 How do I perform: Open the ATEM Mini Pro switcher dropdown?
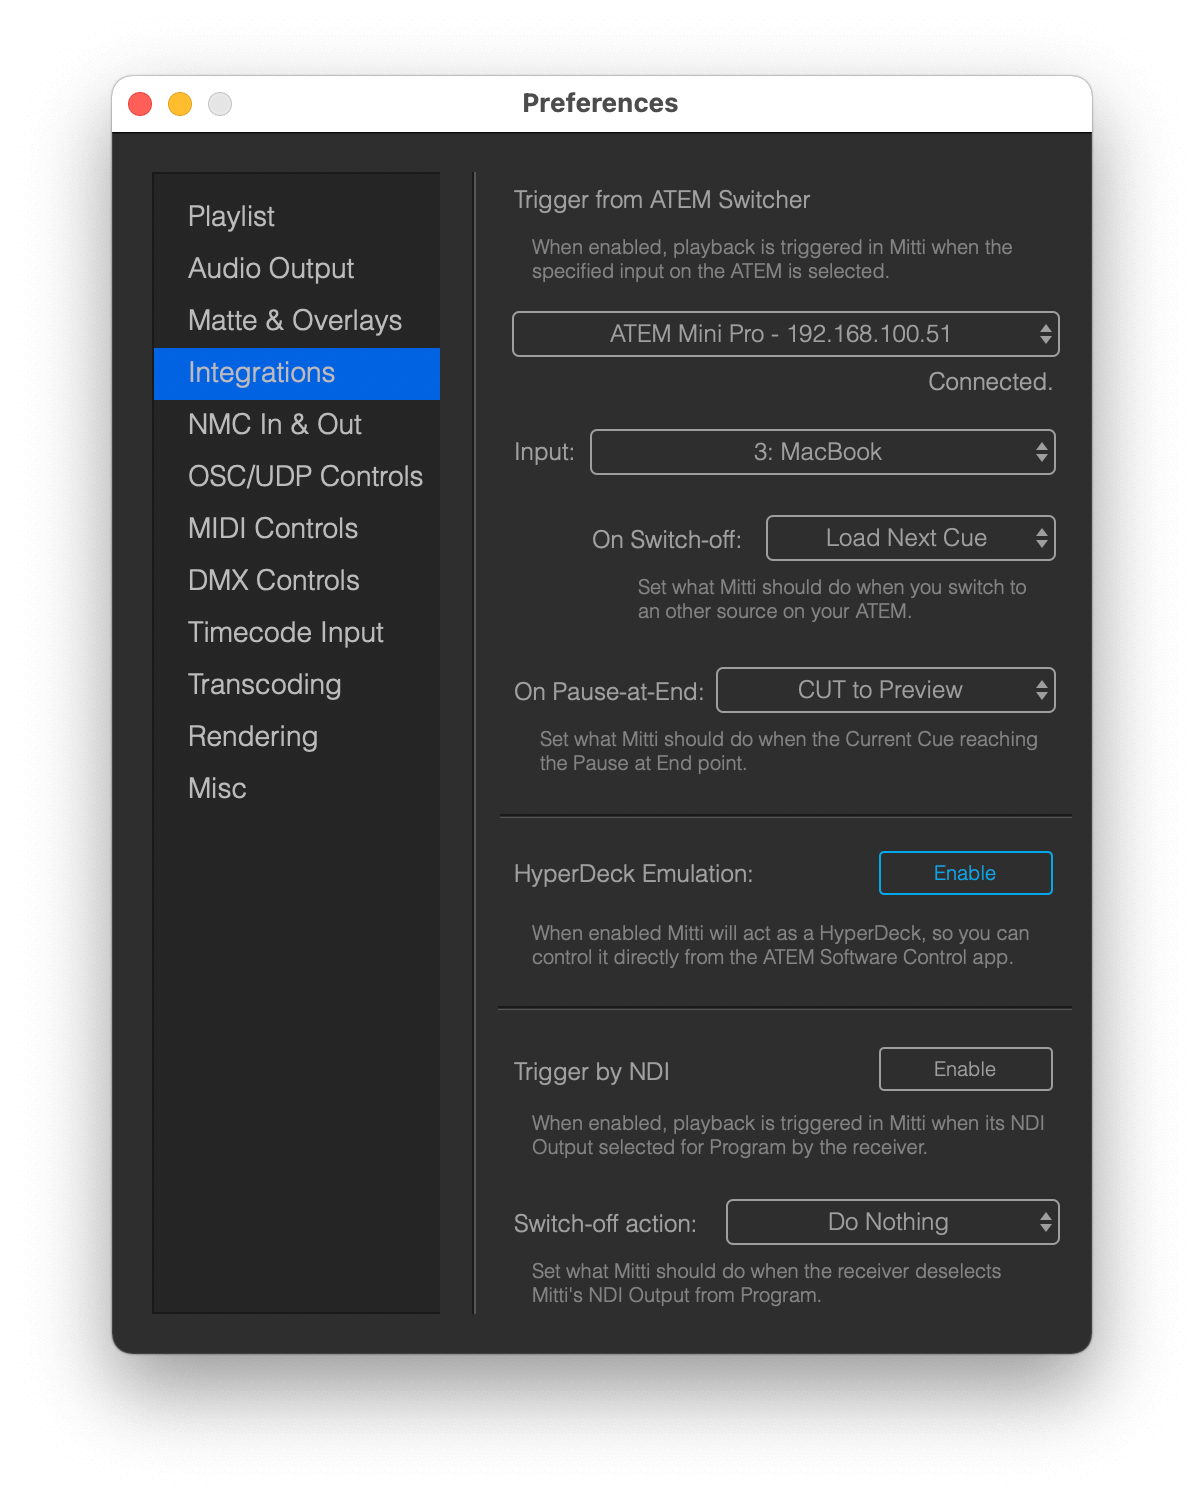785,334
